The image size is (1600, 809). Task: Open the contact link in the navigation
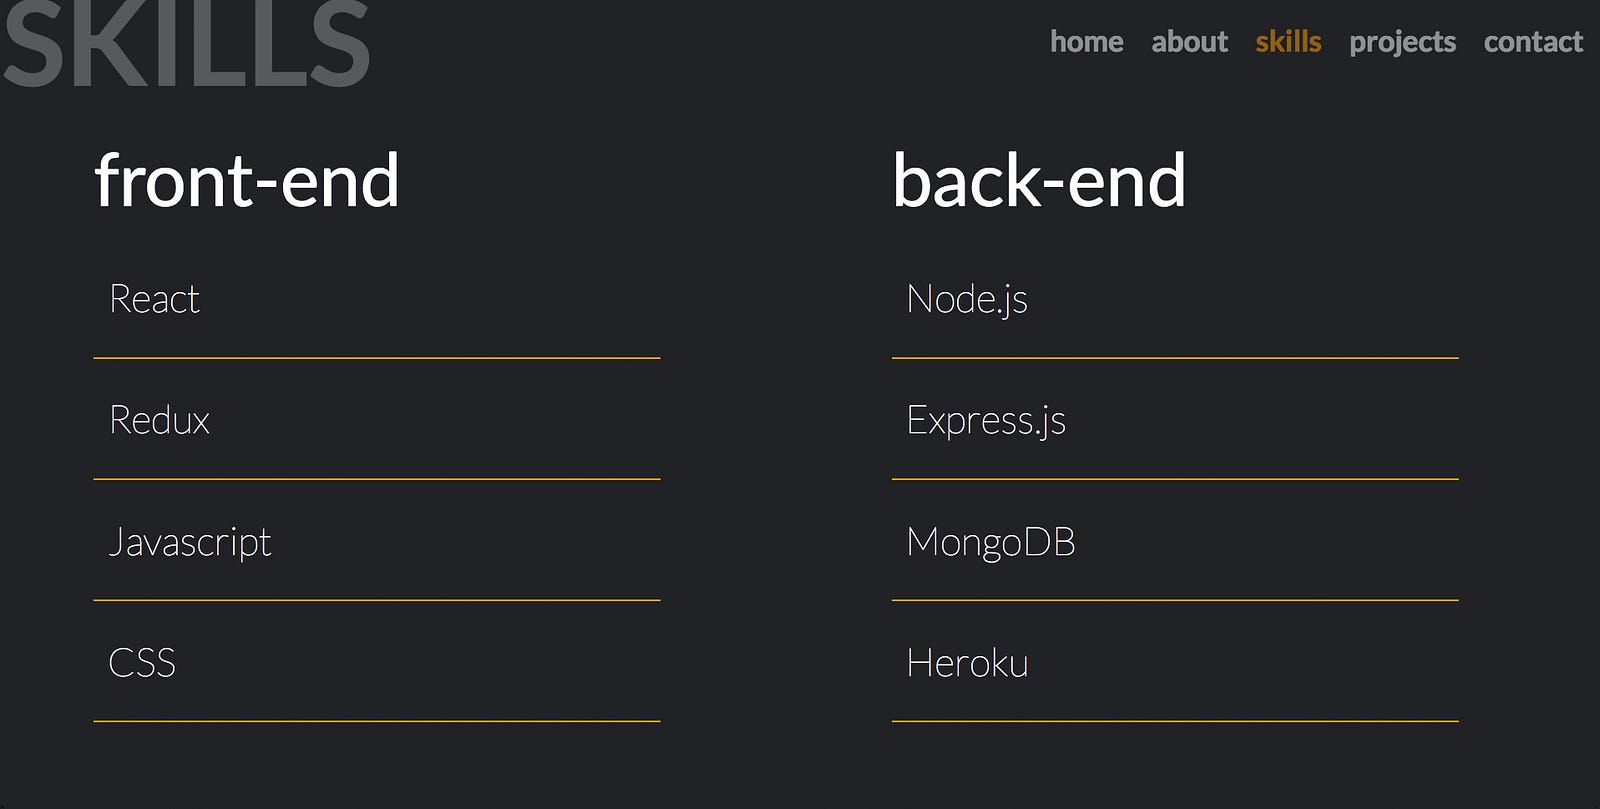(x=1533, y=42)
